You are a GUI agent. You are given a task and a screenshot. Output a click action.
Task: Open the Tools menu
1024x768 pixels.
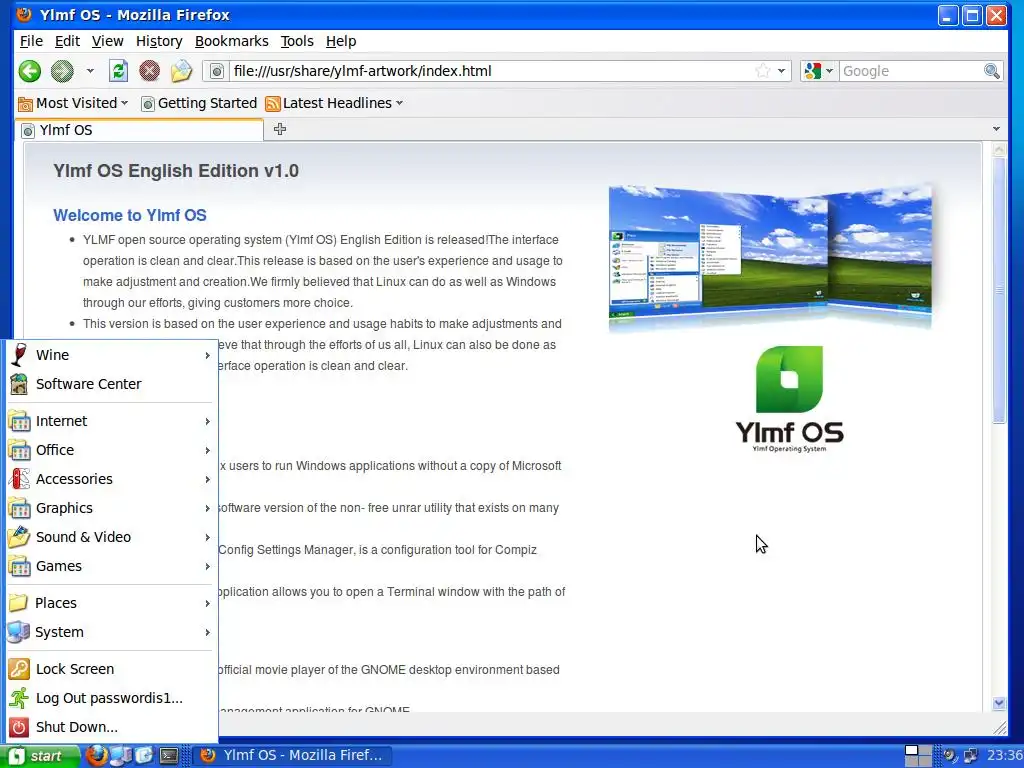297,41
